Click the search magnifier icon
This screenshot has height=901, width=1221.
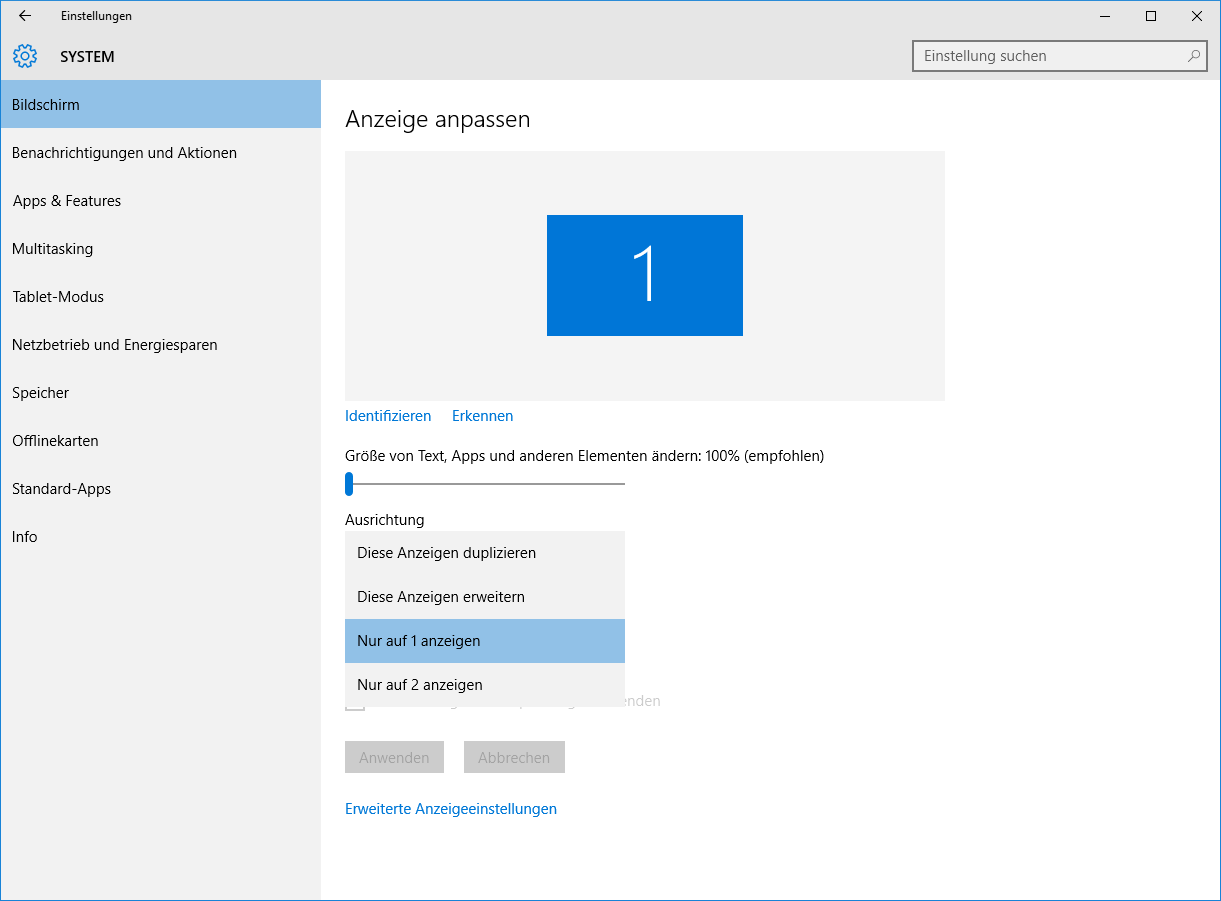click(x=1193, y=56)
